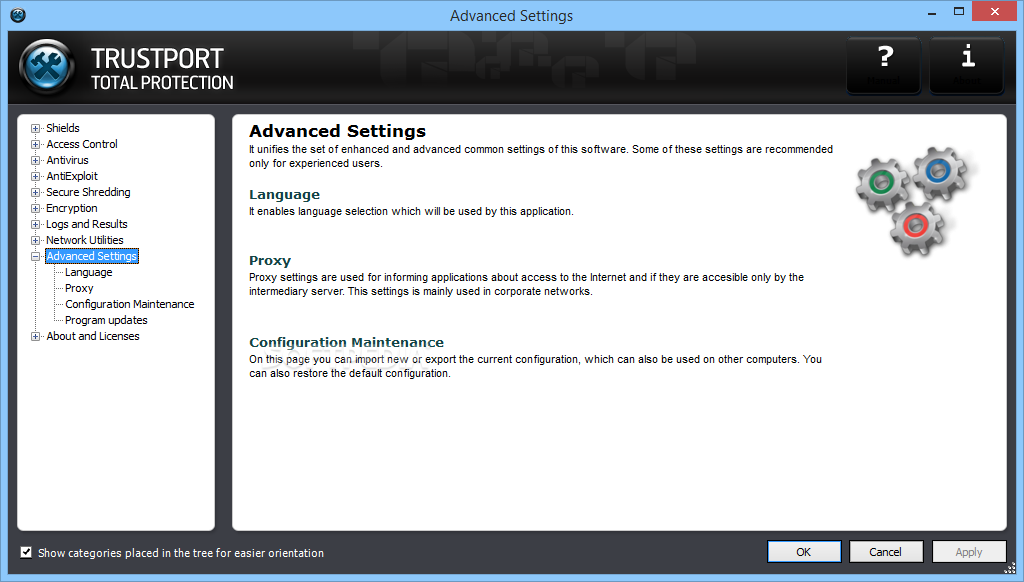The height and width of the screenshot is (582, 1024).
Task: Expand the Antivirus tree node
Action: coord(36,160)
